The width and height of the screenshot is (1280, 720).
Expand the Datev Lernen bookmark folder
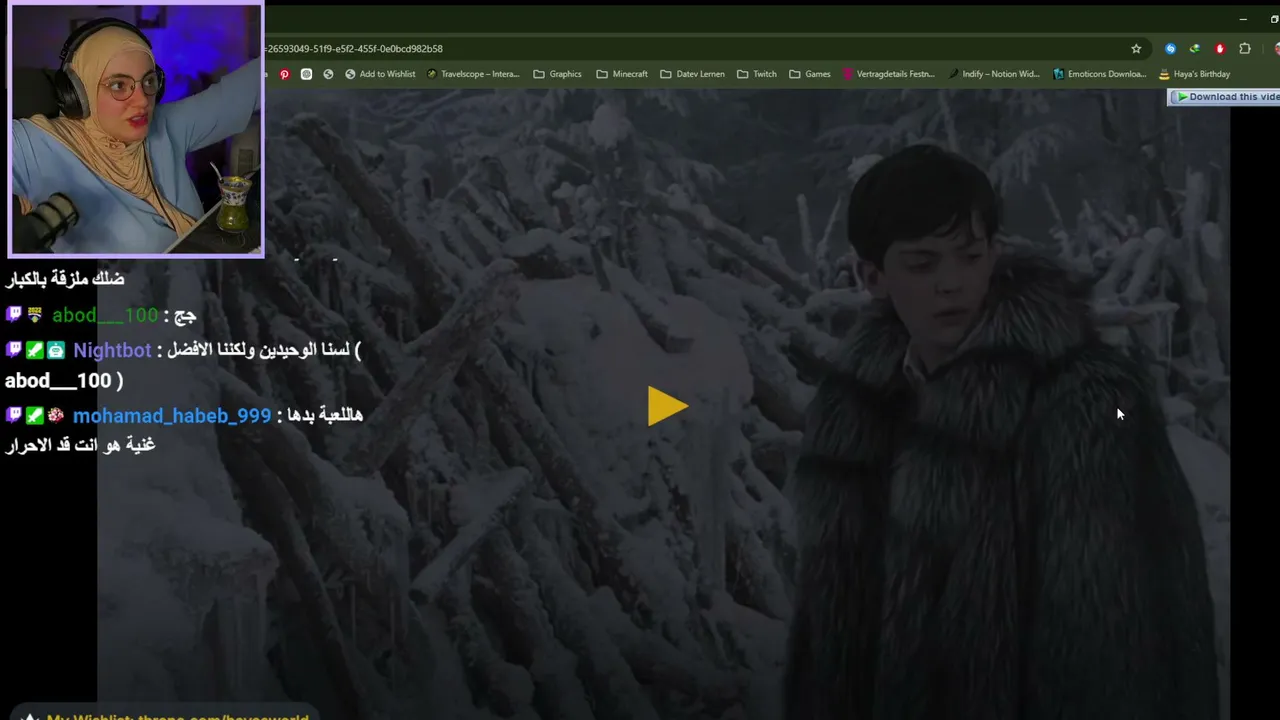point(692,74)
